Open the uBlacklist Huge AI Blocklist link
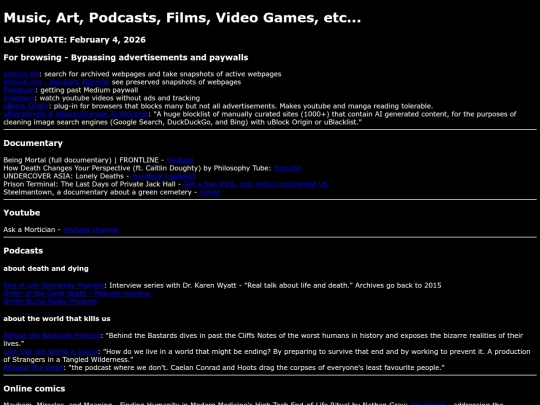The width and height of the screenshot is (540, 405). (x=76, y=114)
